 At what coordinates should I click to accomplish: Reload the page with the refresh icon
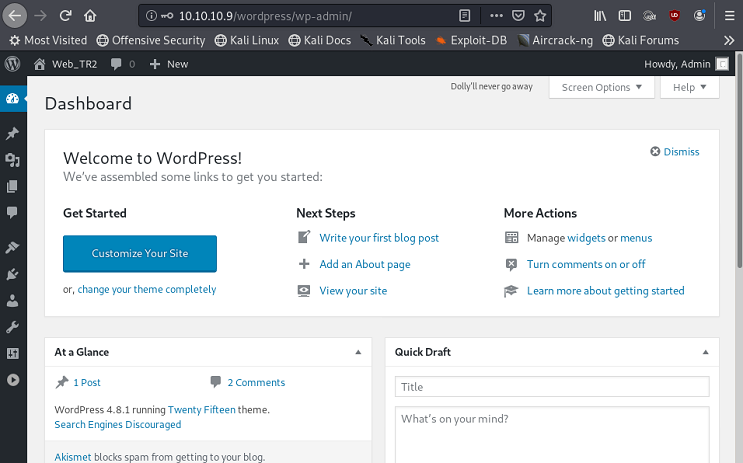(65, 16)
